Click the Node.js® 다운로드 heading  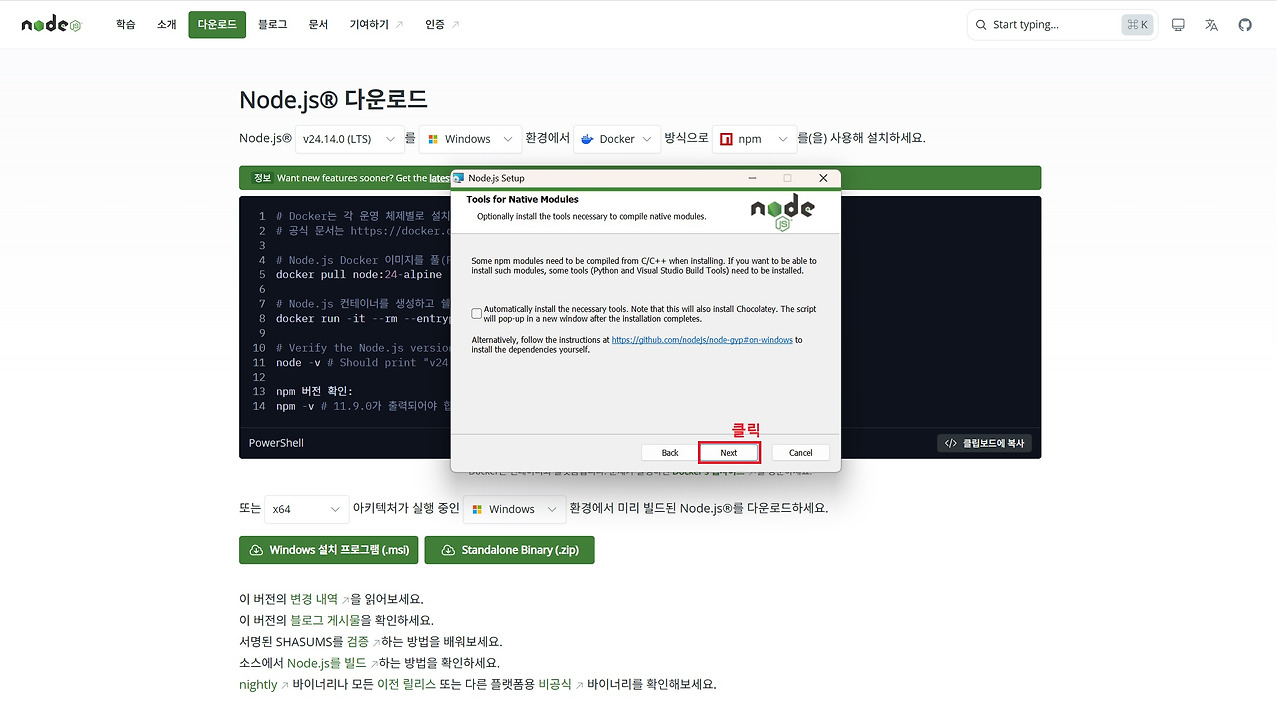coord(333,99)
